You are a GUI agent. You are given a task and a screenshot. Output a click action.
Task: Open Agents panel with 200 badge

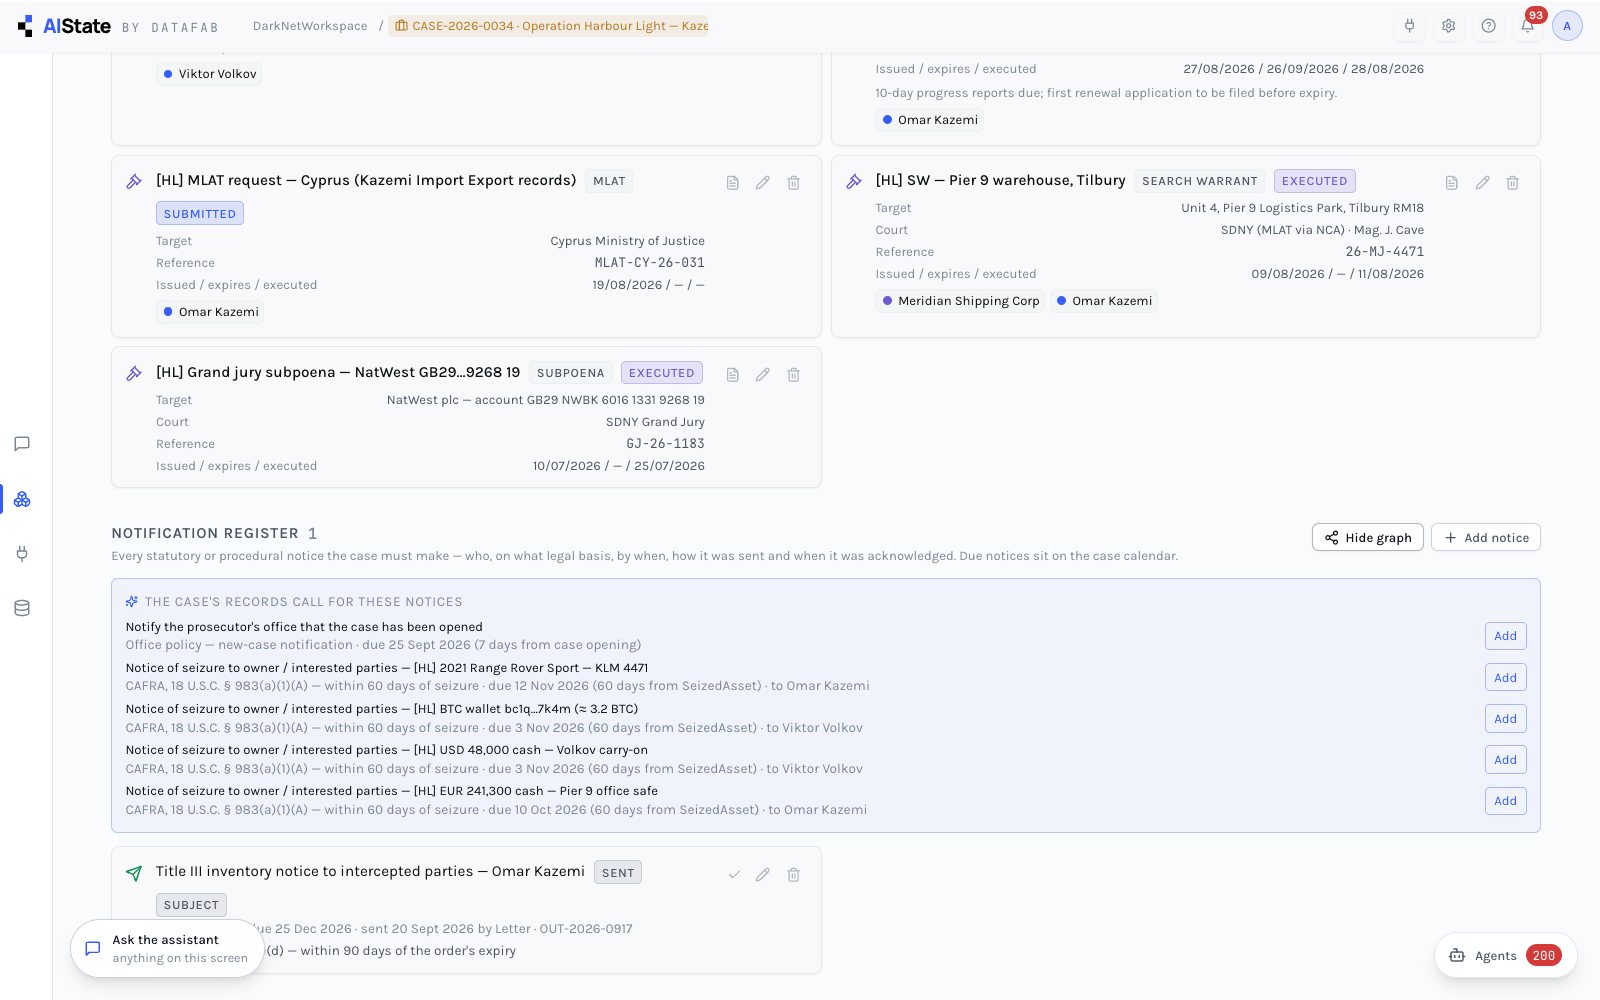point(1506,956)
